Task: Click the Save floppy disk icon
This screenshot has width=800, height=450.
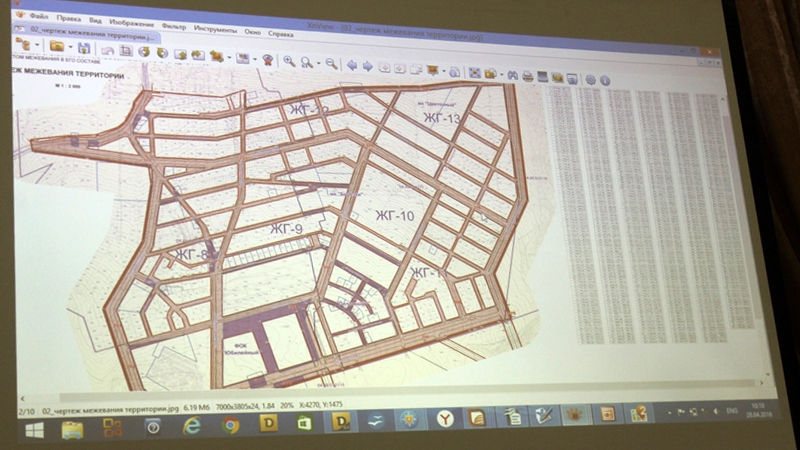Action: click(x=84, y=47)
